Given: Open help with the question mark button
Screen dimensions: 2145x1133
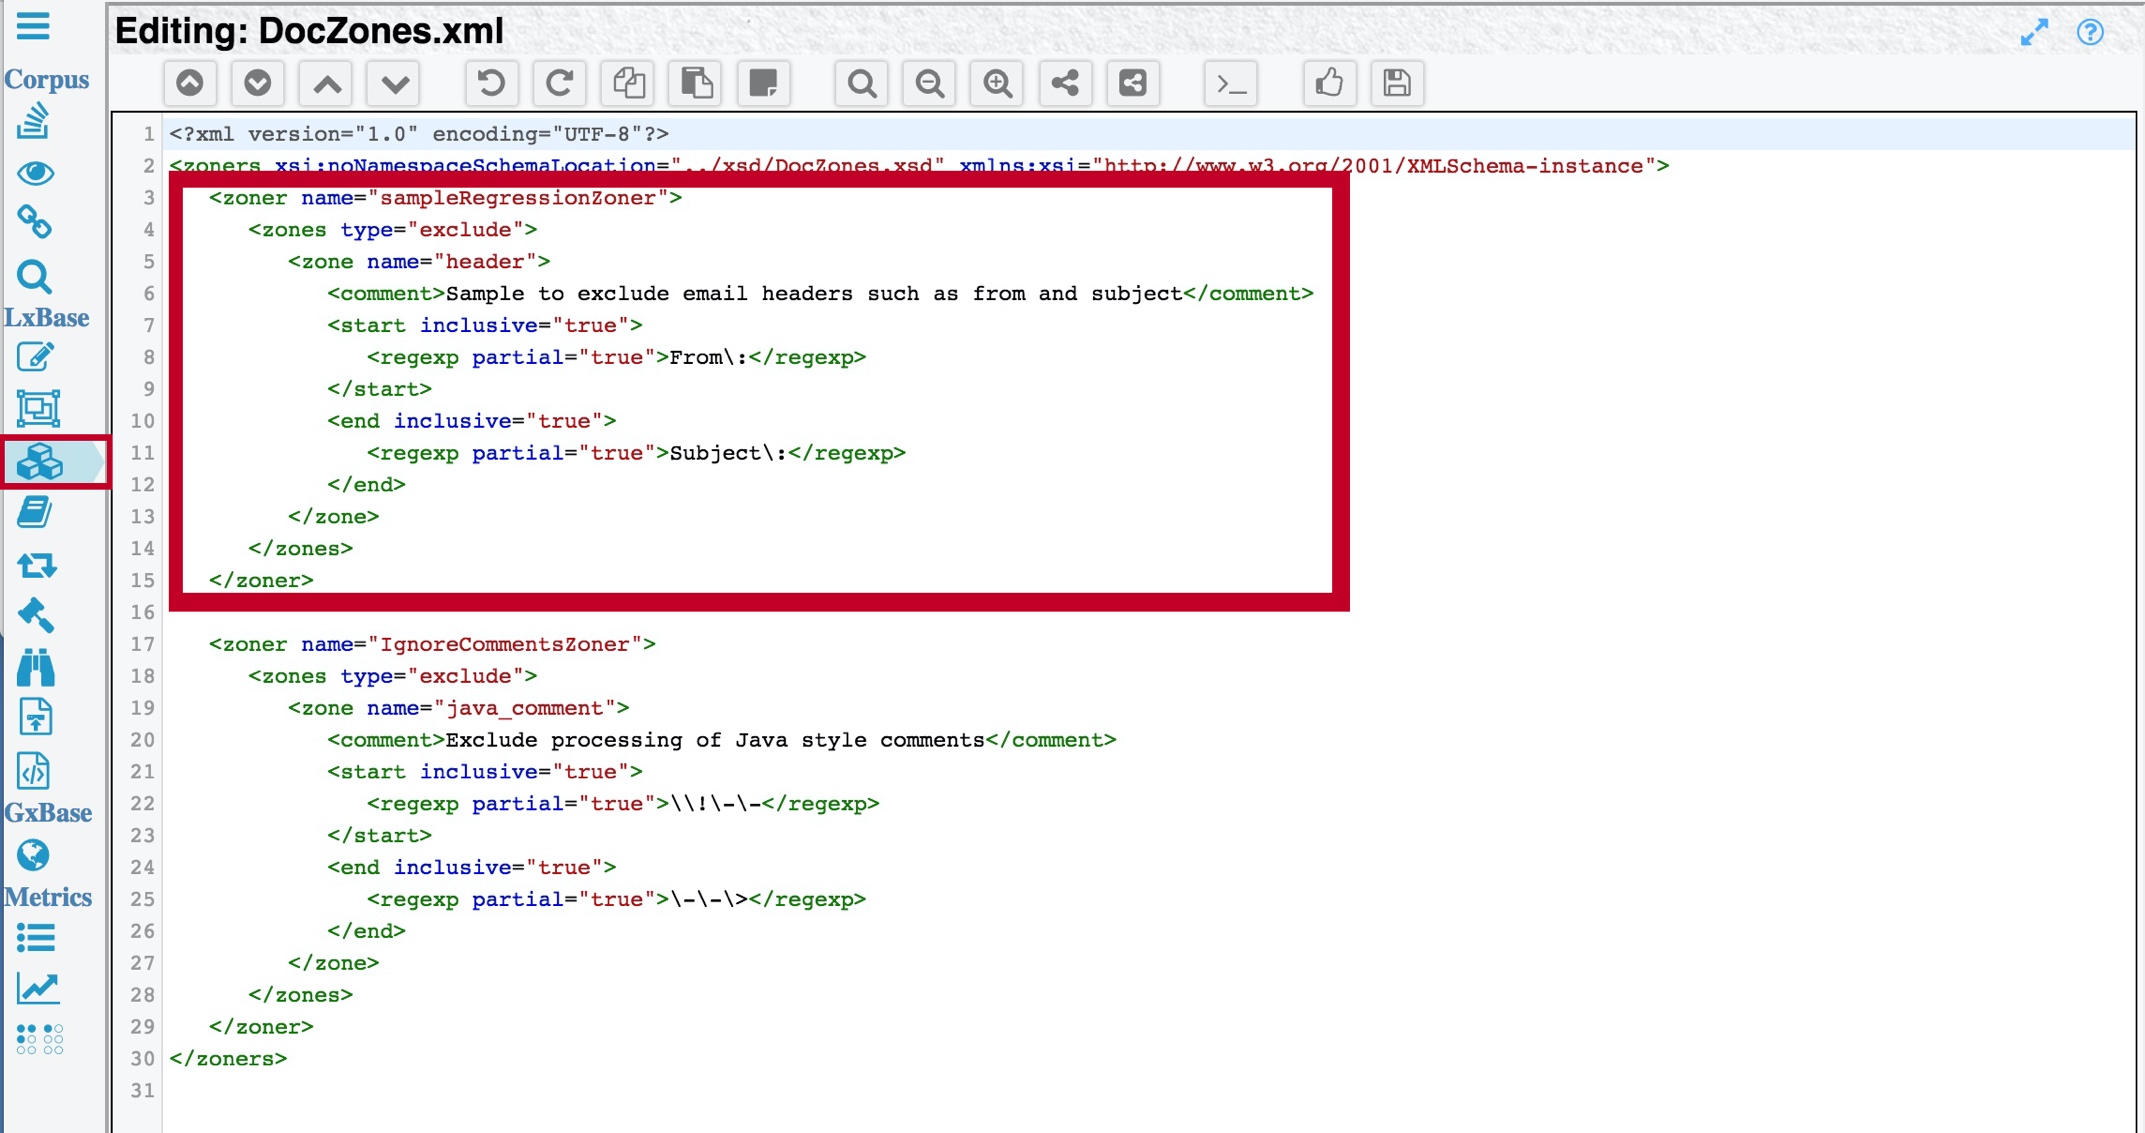Looking at the screenshot, I should point(2090,33).
